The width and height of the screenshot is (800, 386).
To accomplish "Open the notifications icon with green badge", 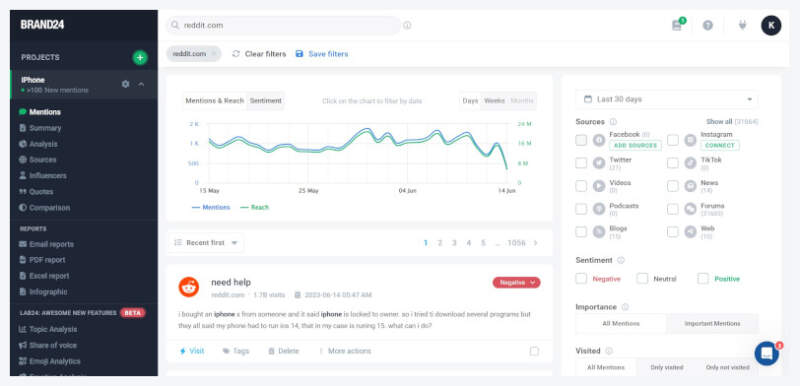I will click(x=678, y=25).
